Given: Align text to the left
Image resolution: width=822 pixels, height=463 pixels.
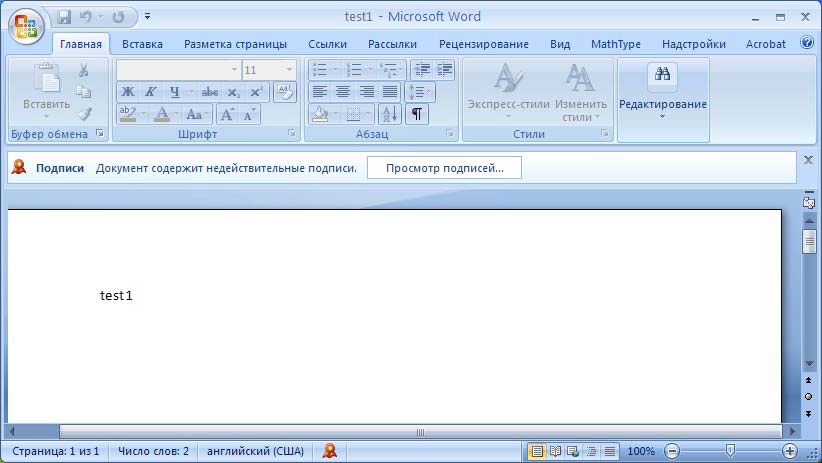Looking at the screenshot, I should pos(320,92).
